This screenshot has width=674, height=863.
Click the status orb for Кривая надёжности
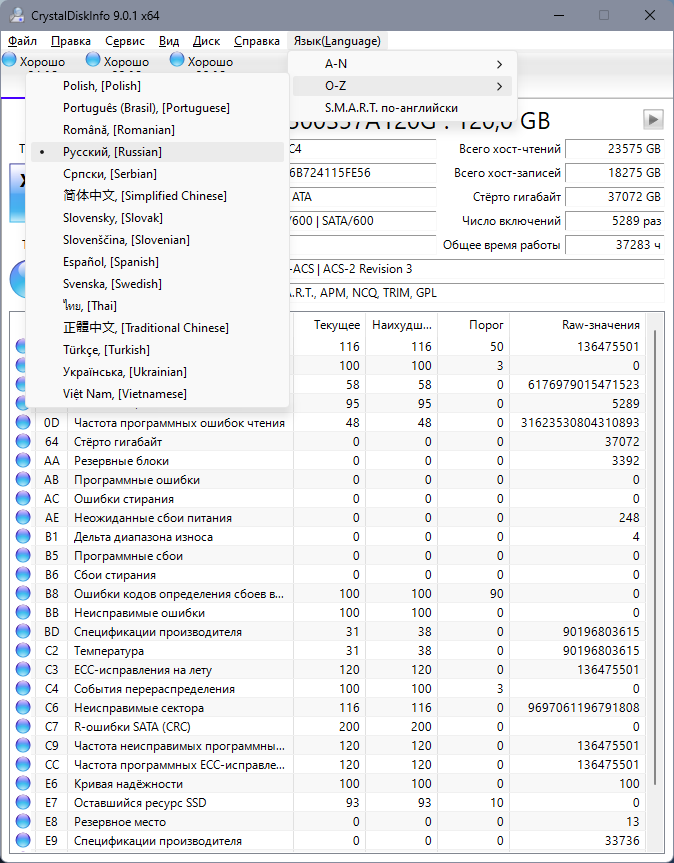click(x=23, y=783)
